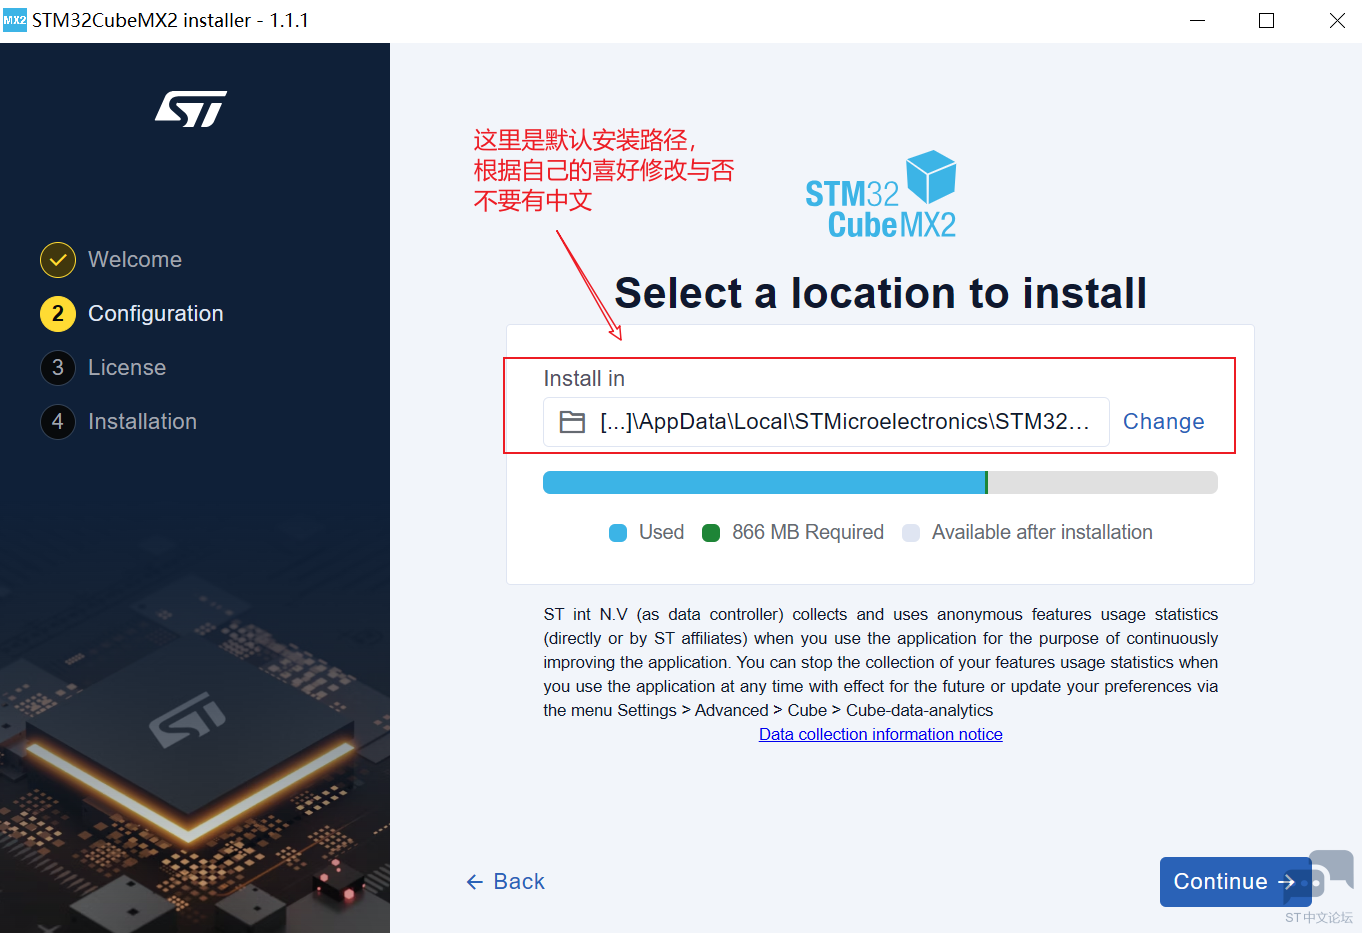Click the 'Select a location to install' heading
This screenshot has height=933, width=1362.
pyautogui.click(x=881, y=294)
